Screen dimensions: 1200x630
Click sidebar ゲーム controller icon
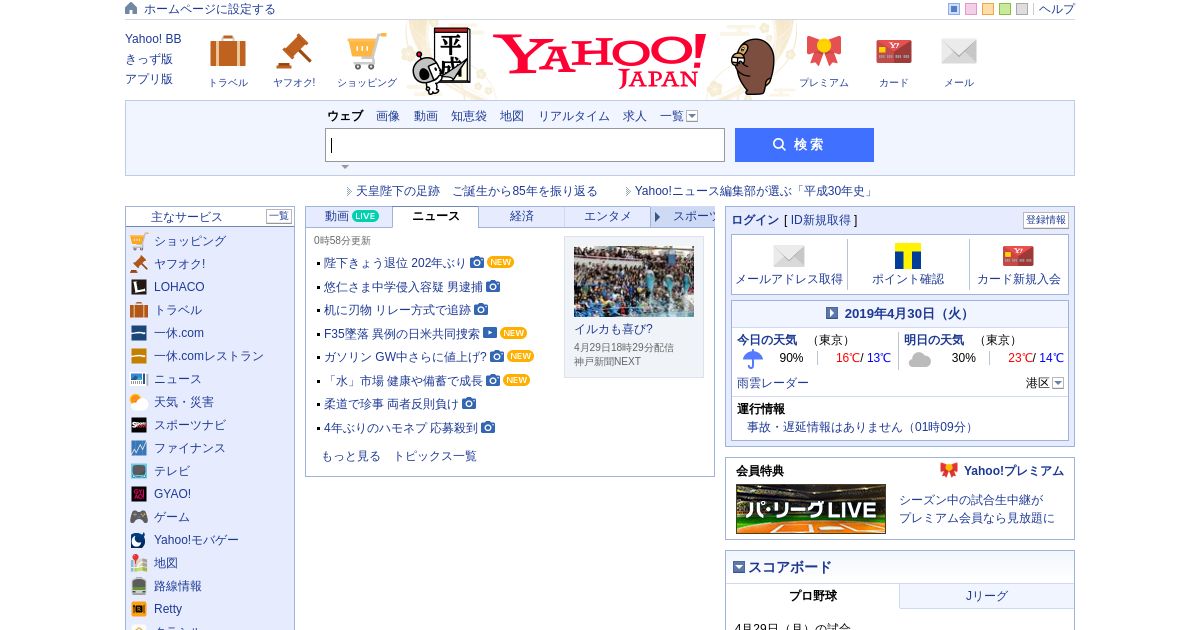tap(139, 517)
